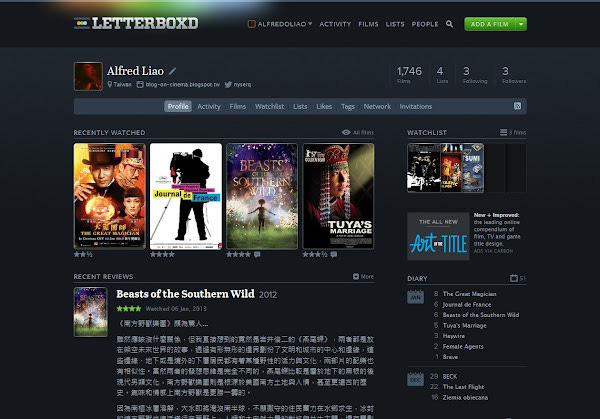Click the Art of the Title ad
600x419 pixels.
[x=438, y=236]
